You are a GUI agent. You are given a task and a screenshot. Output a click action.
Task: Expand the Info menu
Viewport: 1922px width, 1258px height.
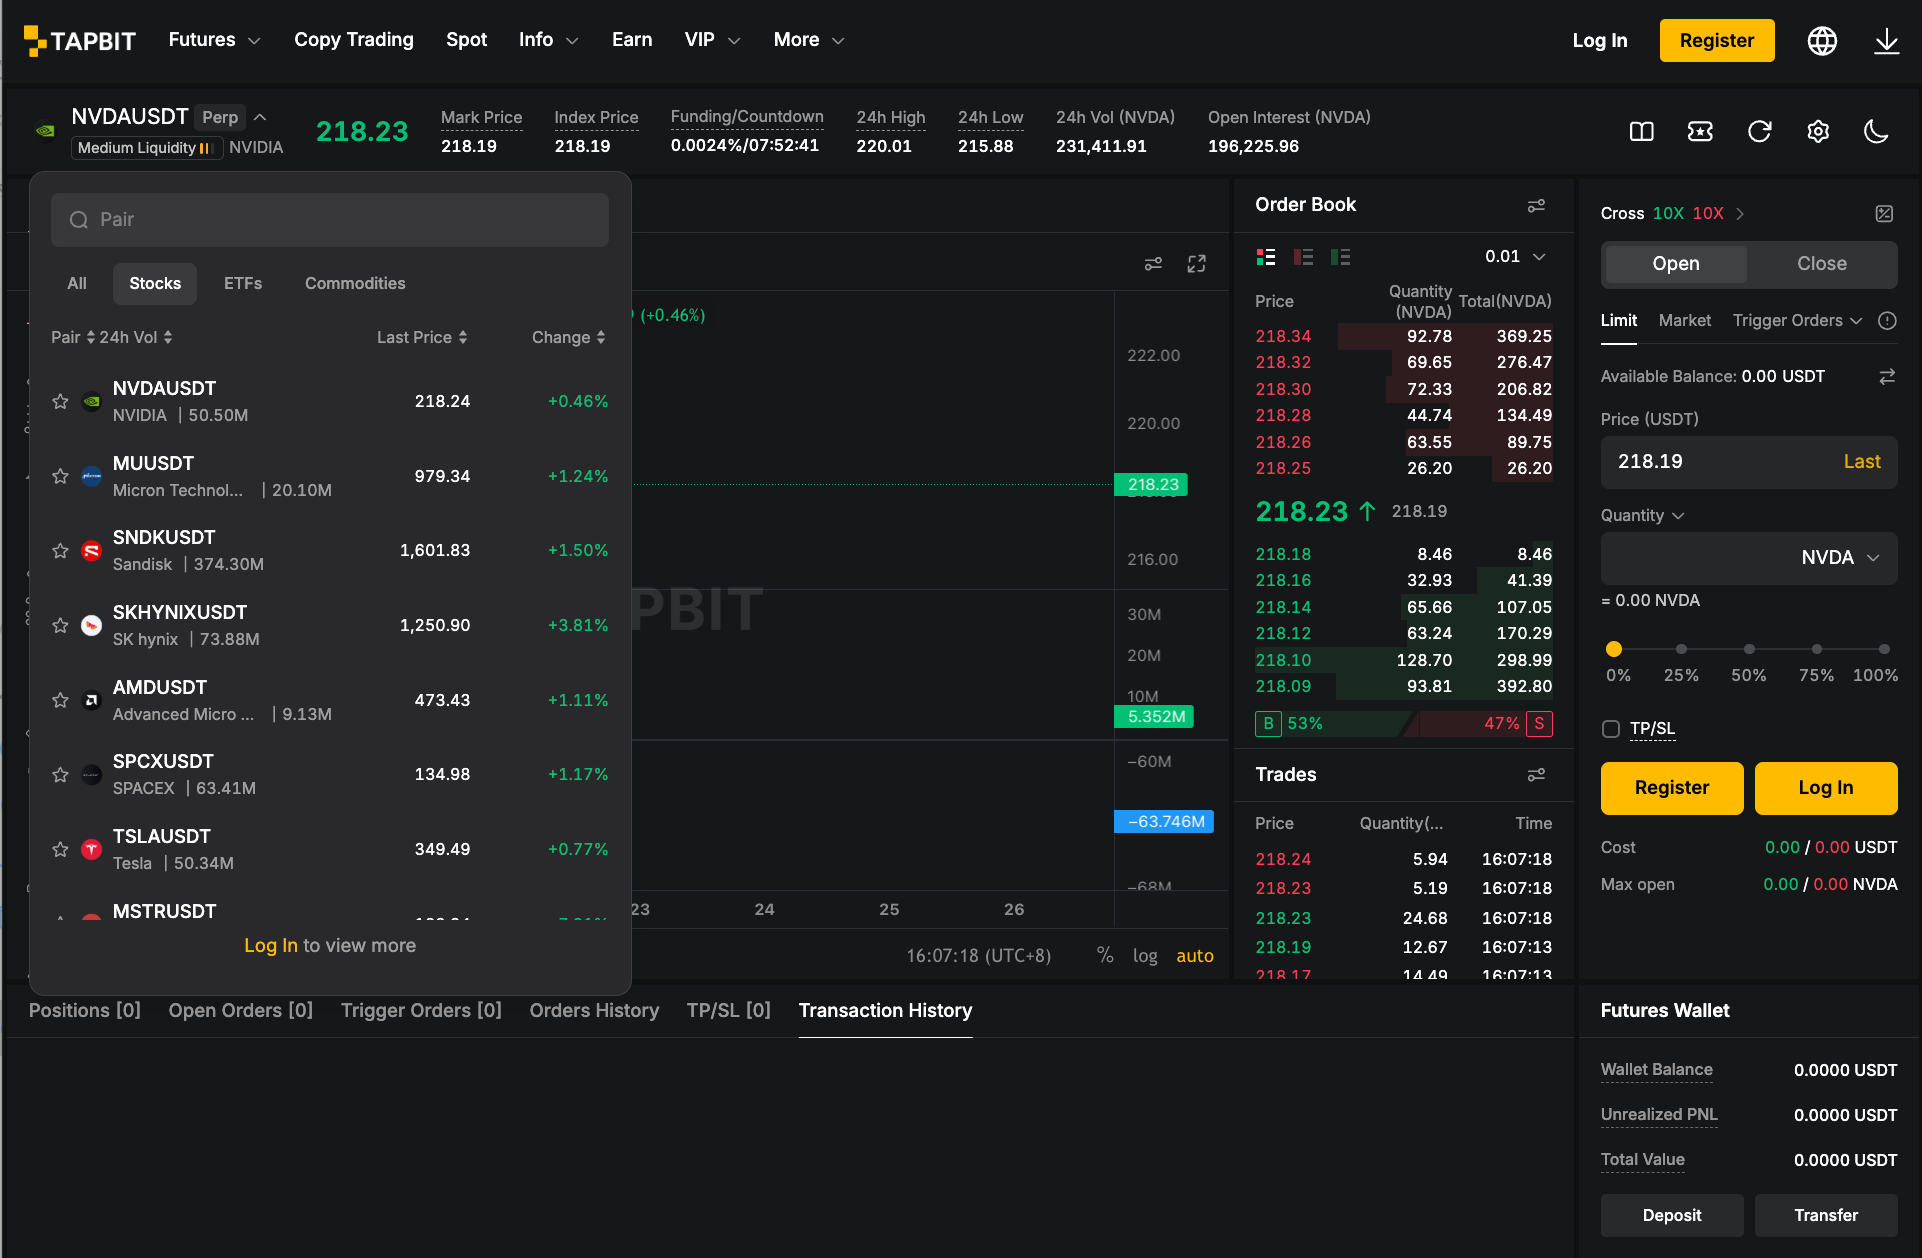point(548,40)
